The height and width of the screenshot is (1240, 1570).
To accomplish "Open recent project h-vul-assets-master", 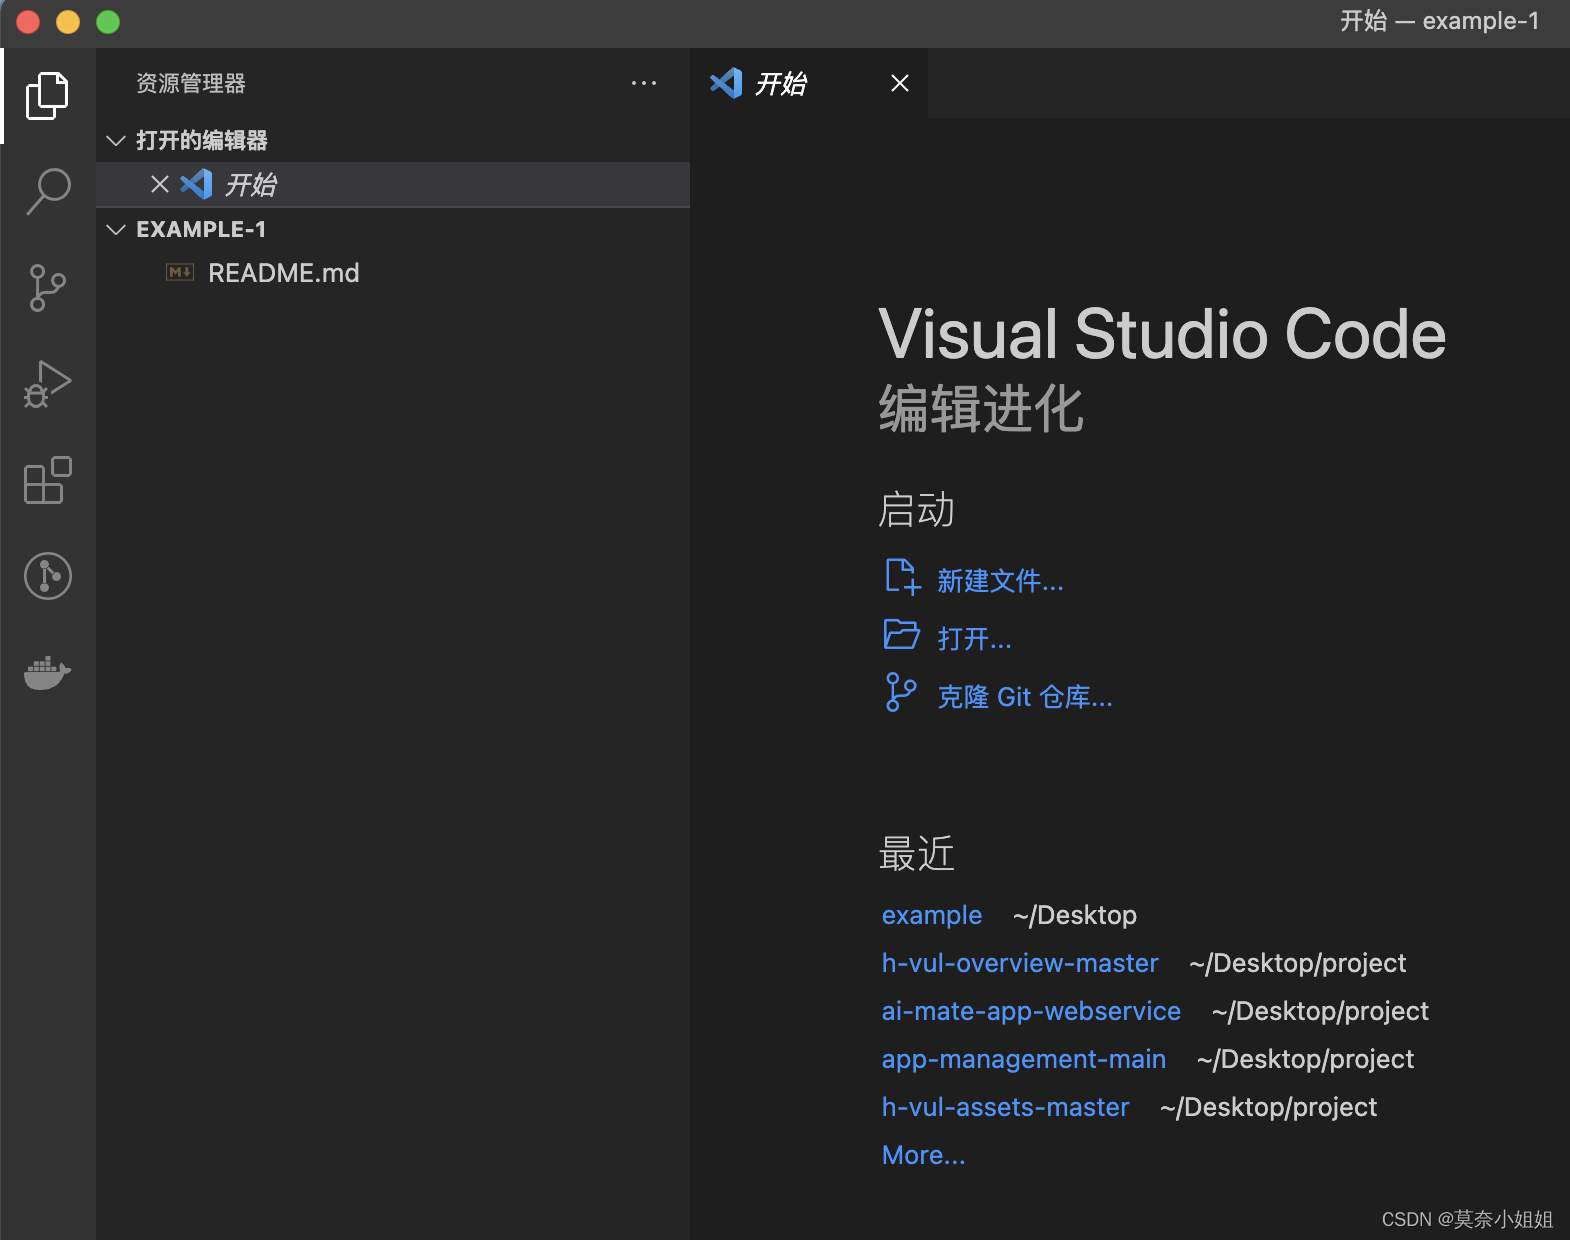I will (x=1005, y=1107).
